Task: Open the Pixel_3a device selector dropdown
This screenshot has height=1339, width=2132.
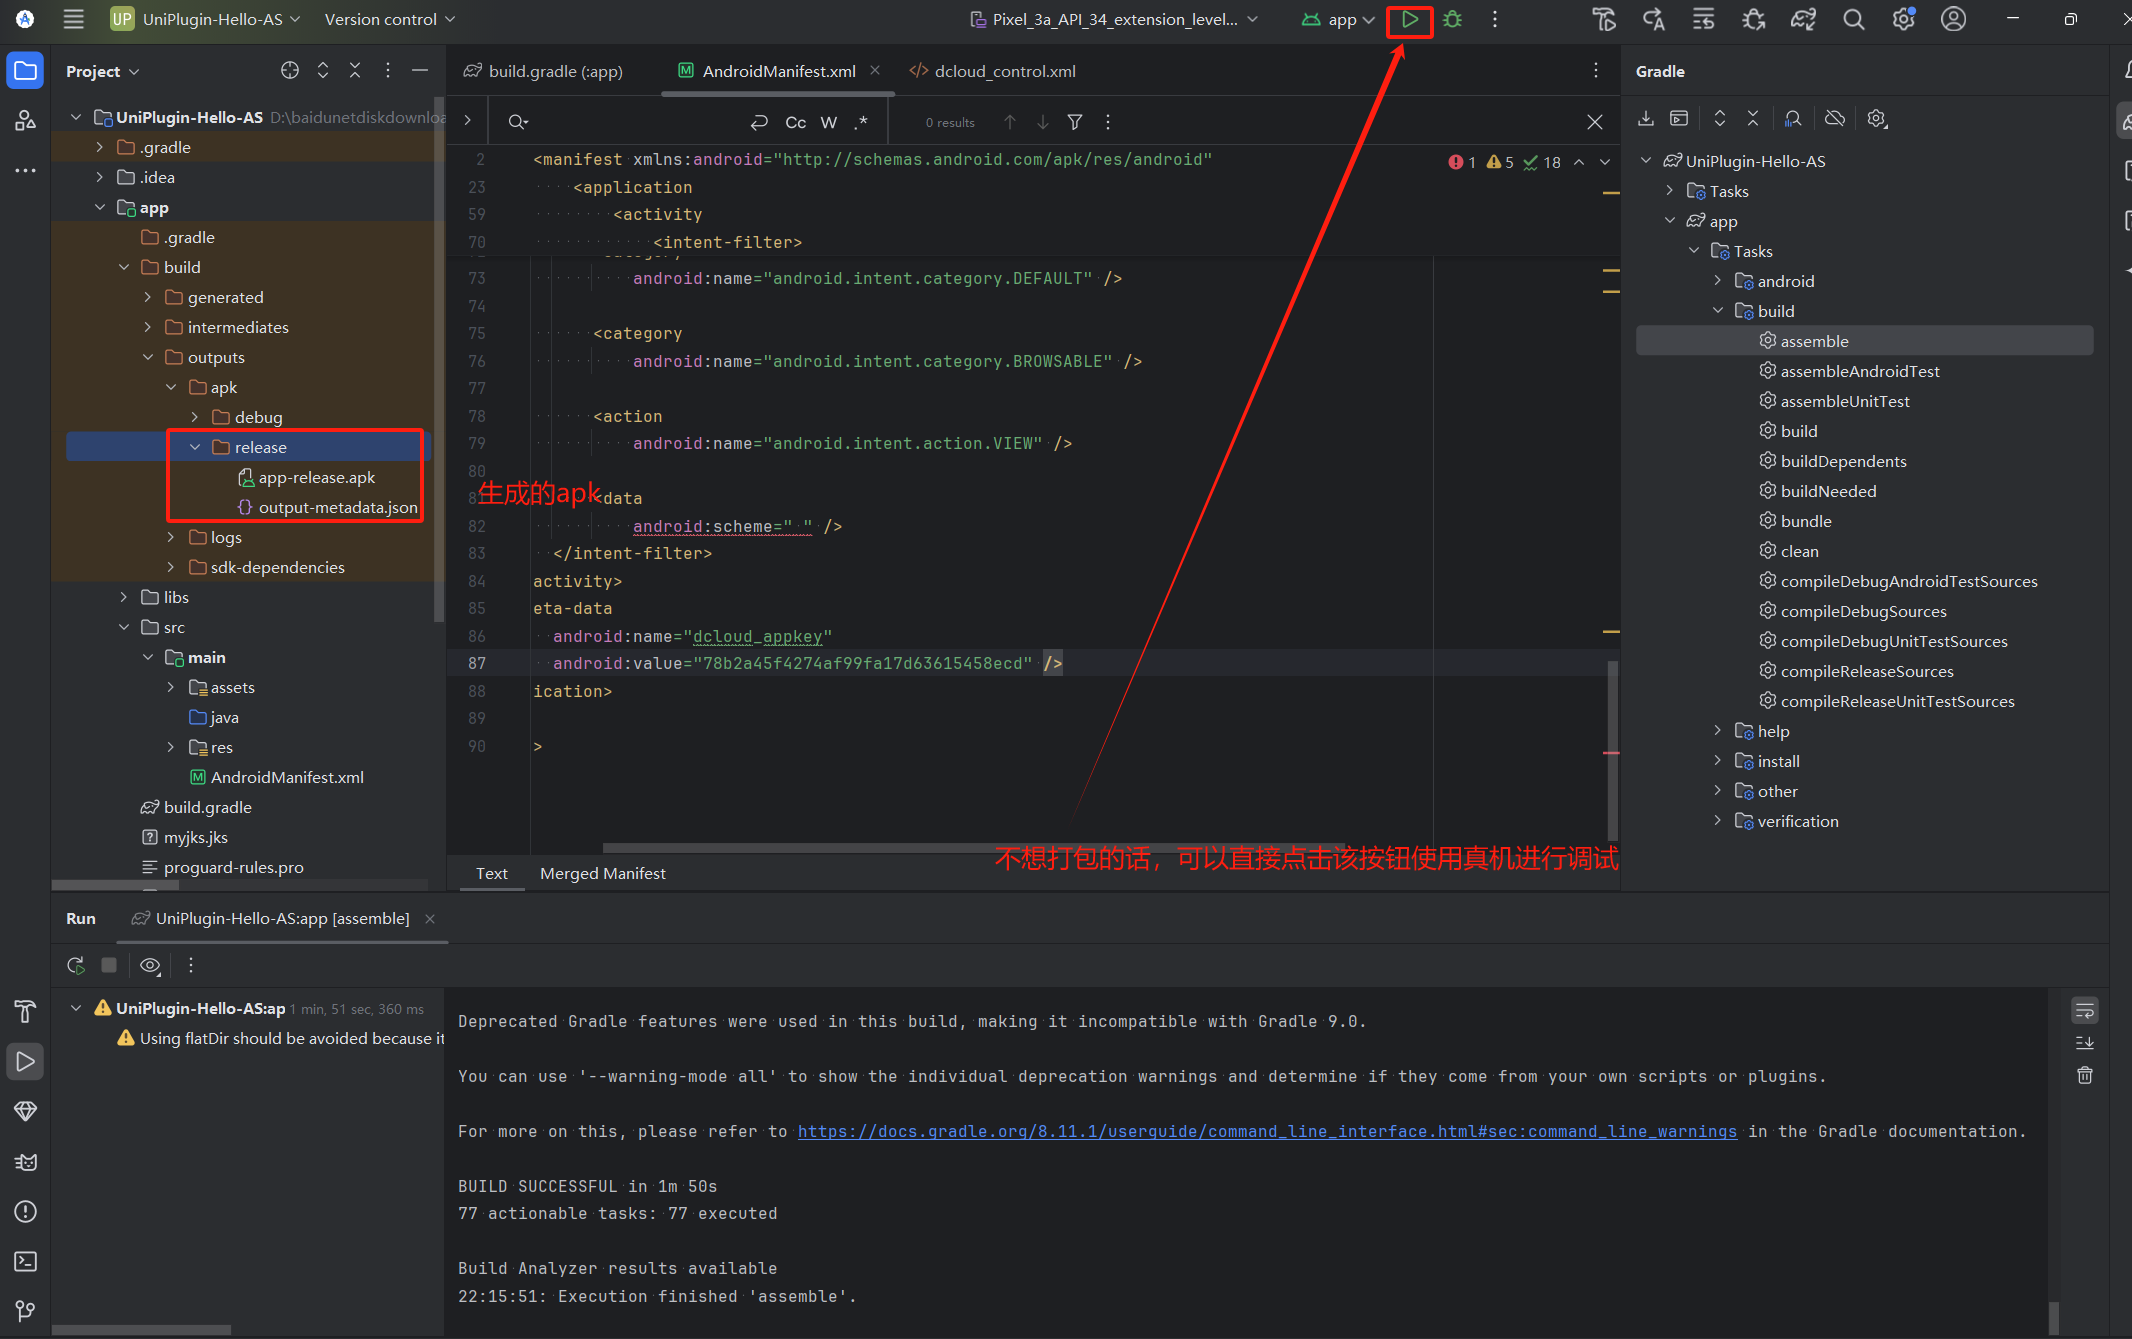Action: (1114, 19)
